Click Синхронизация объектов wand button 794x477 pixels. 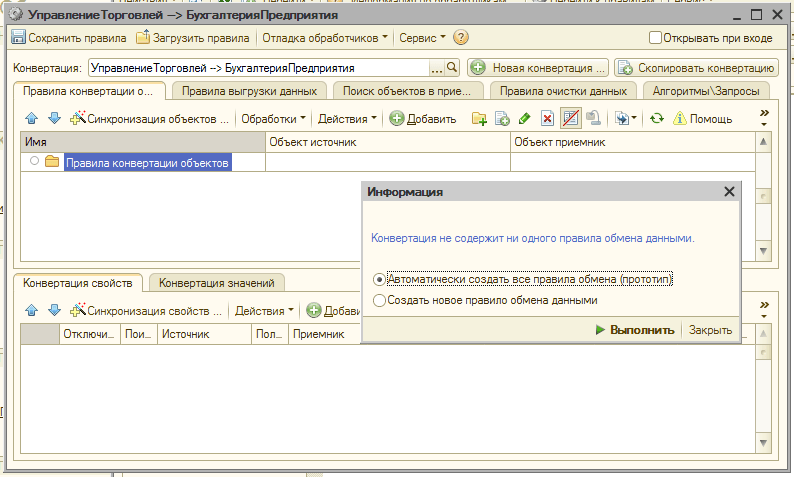click(x=149, y=118)
